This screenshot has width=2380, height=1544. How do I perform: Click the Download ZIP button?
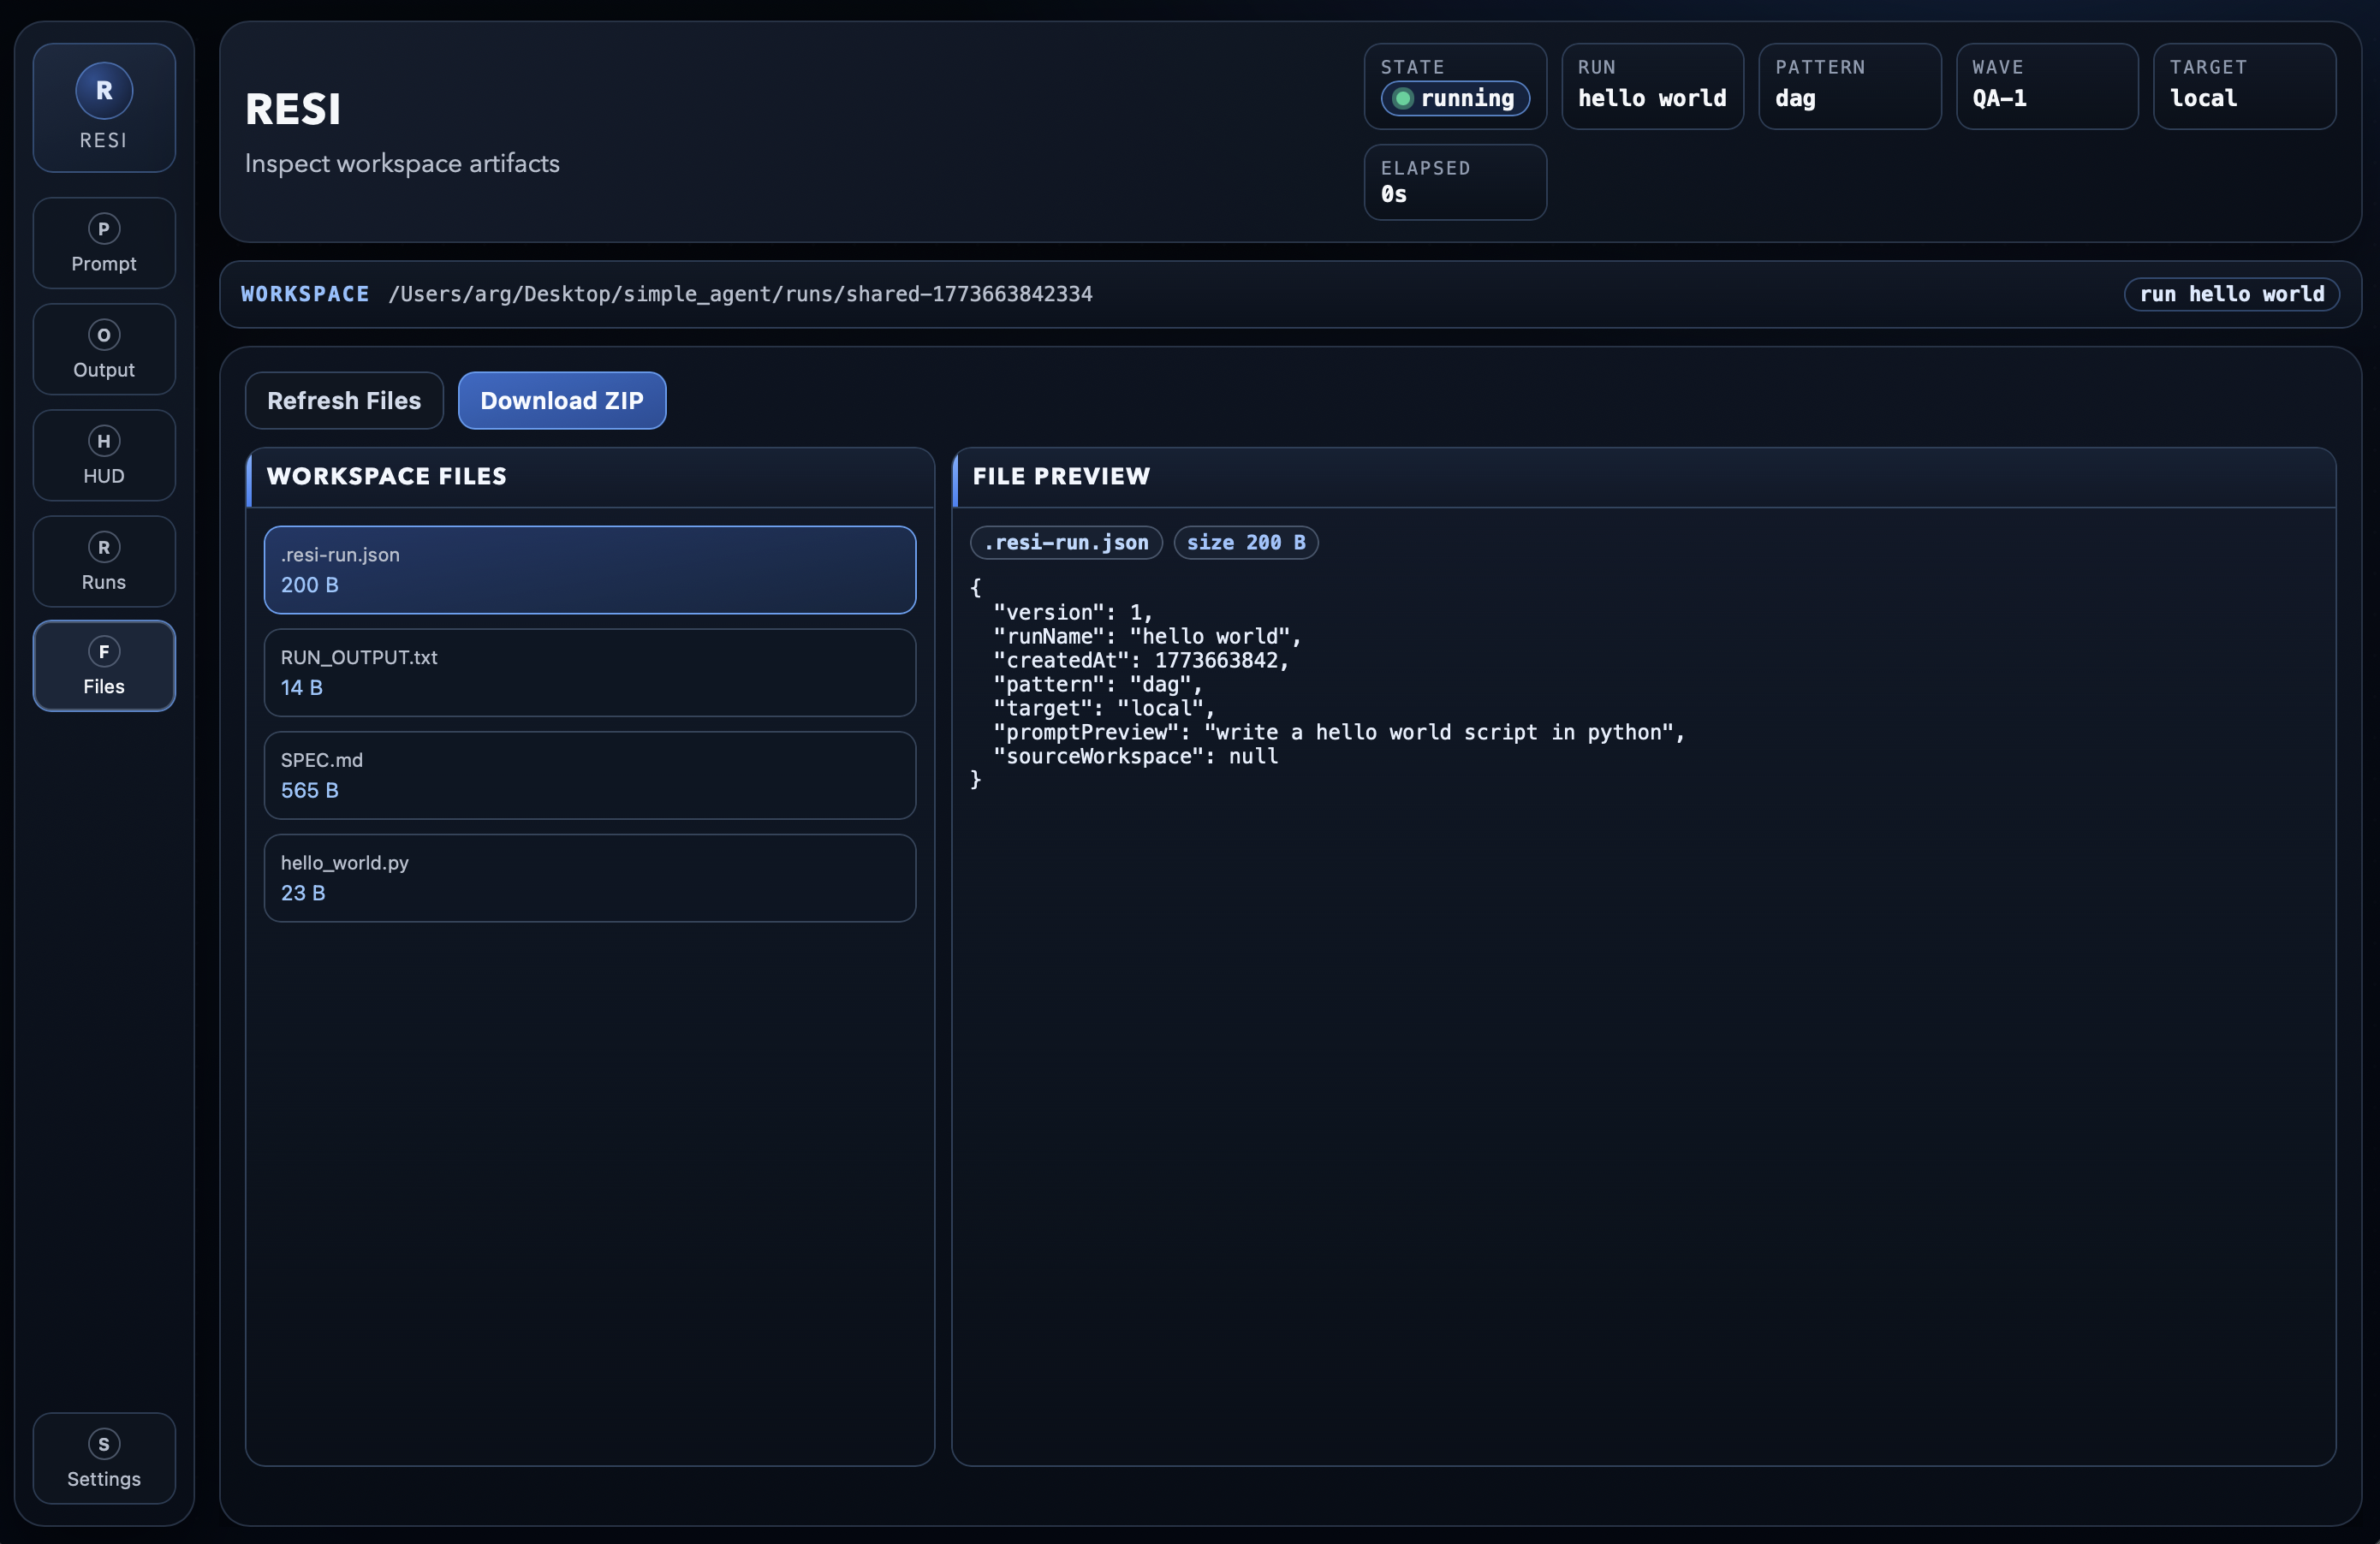coord(562,400)
